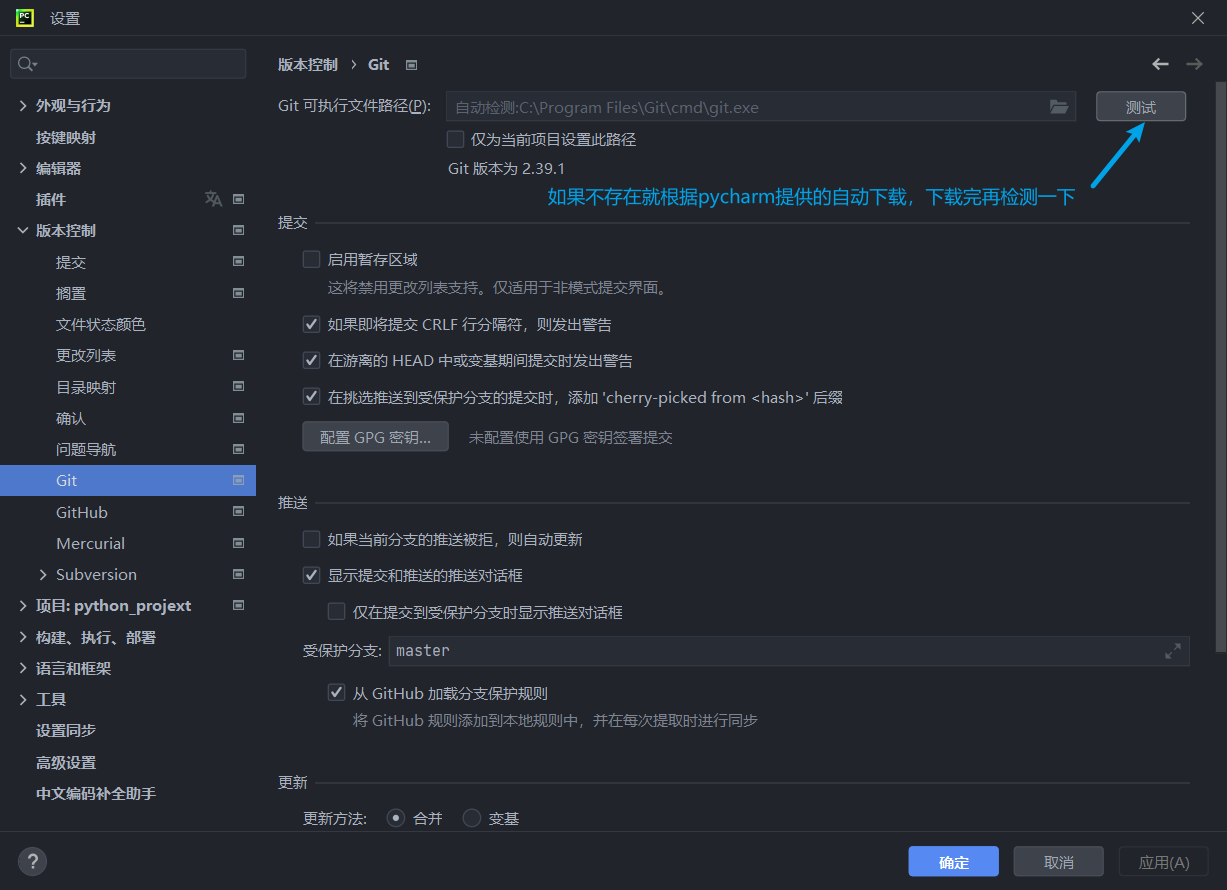
Task: Go back with the left arrow
Action: 1160,64
